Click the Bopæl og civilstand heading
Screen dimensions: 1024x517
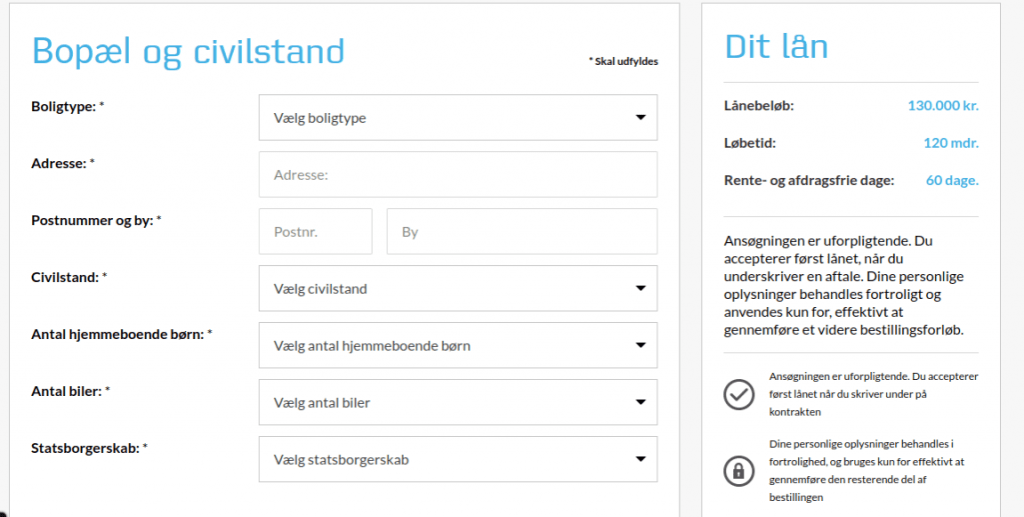(188, 52)
